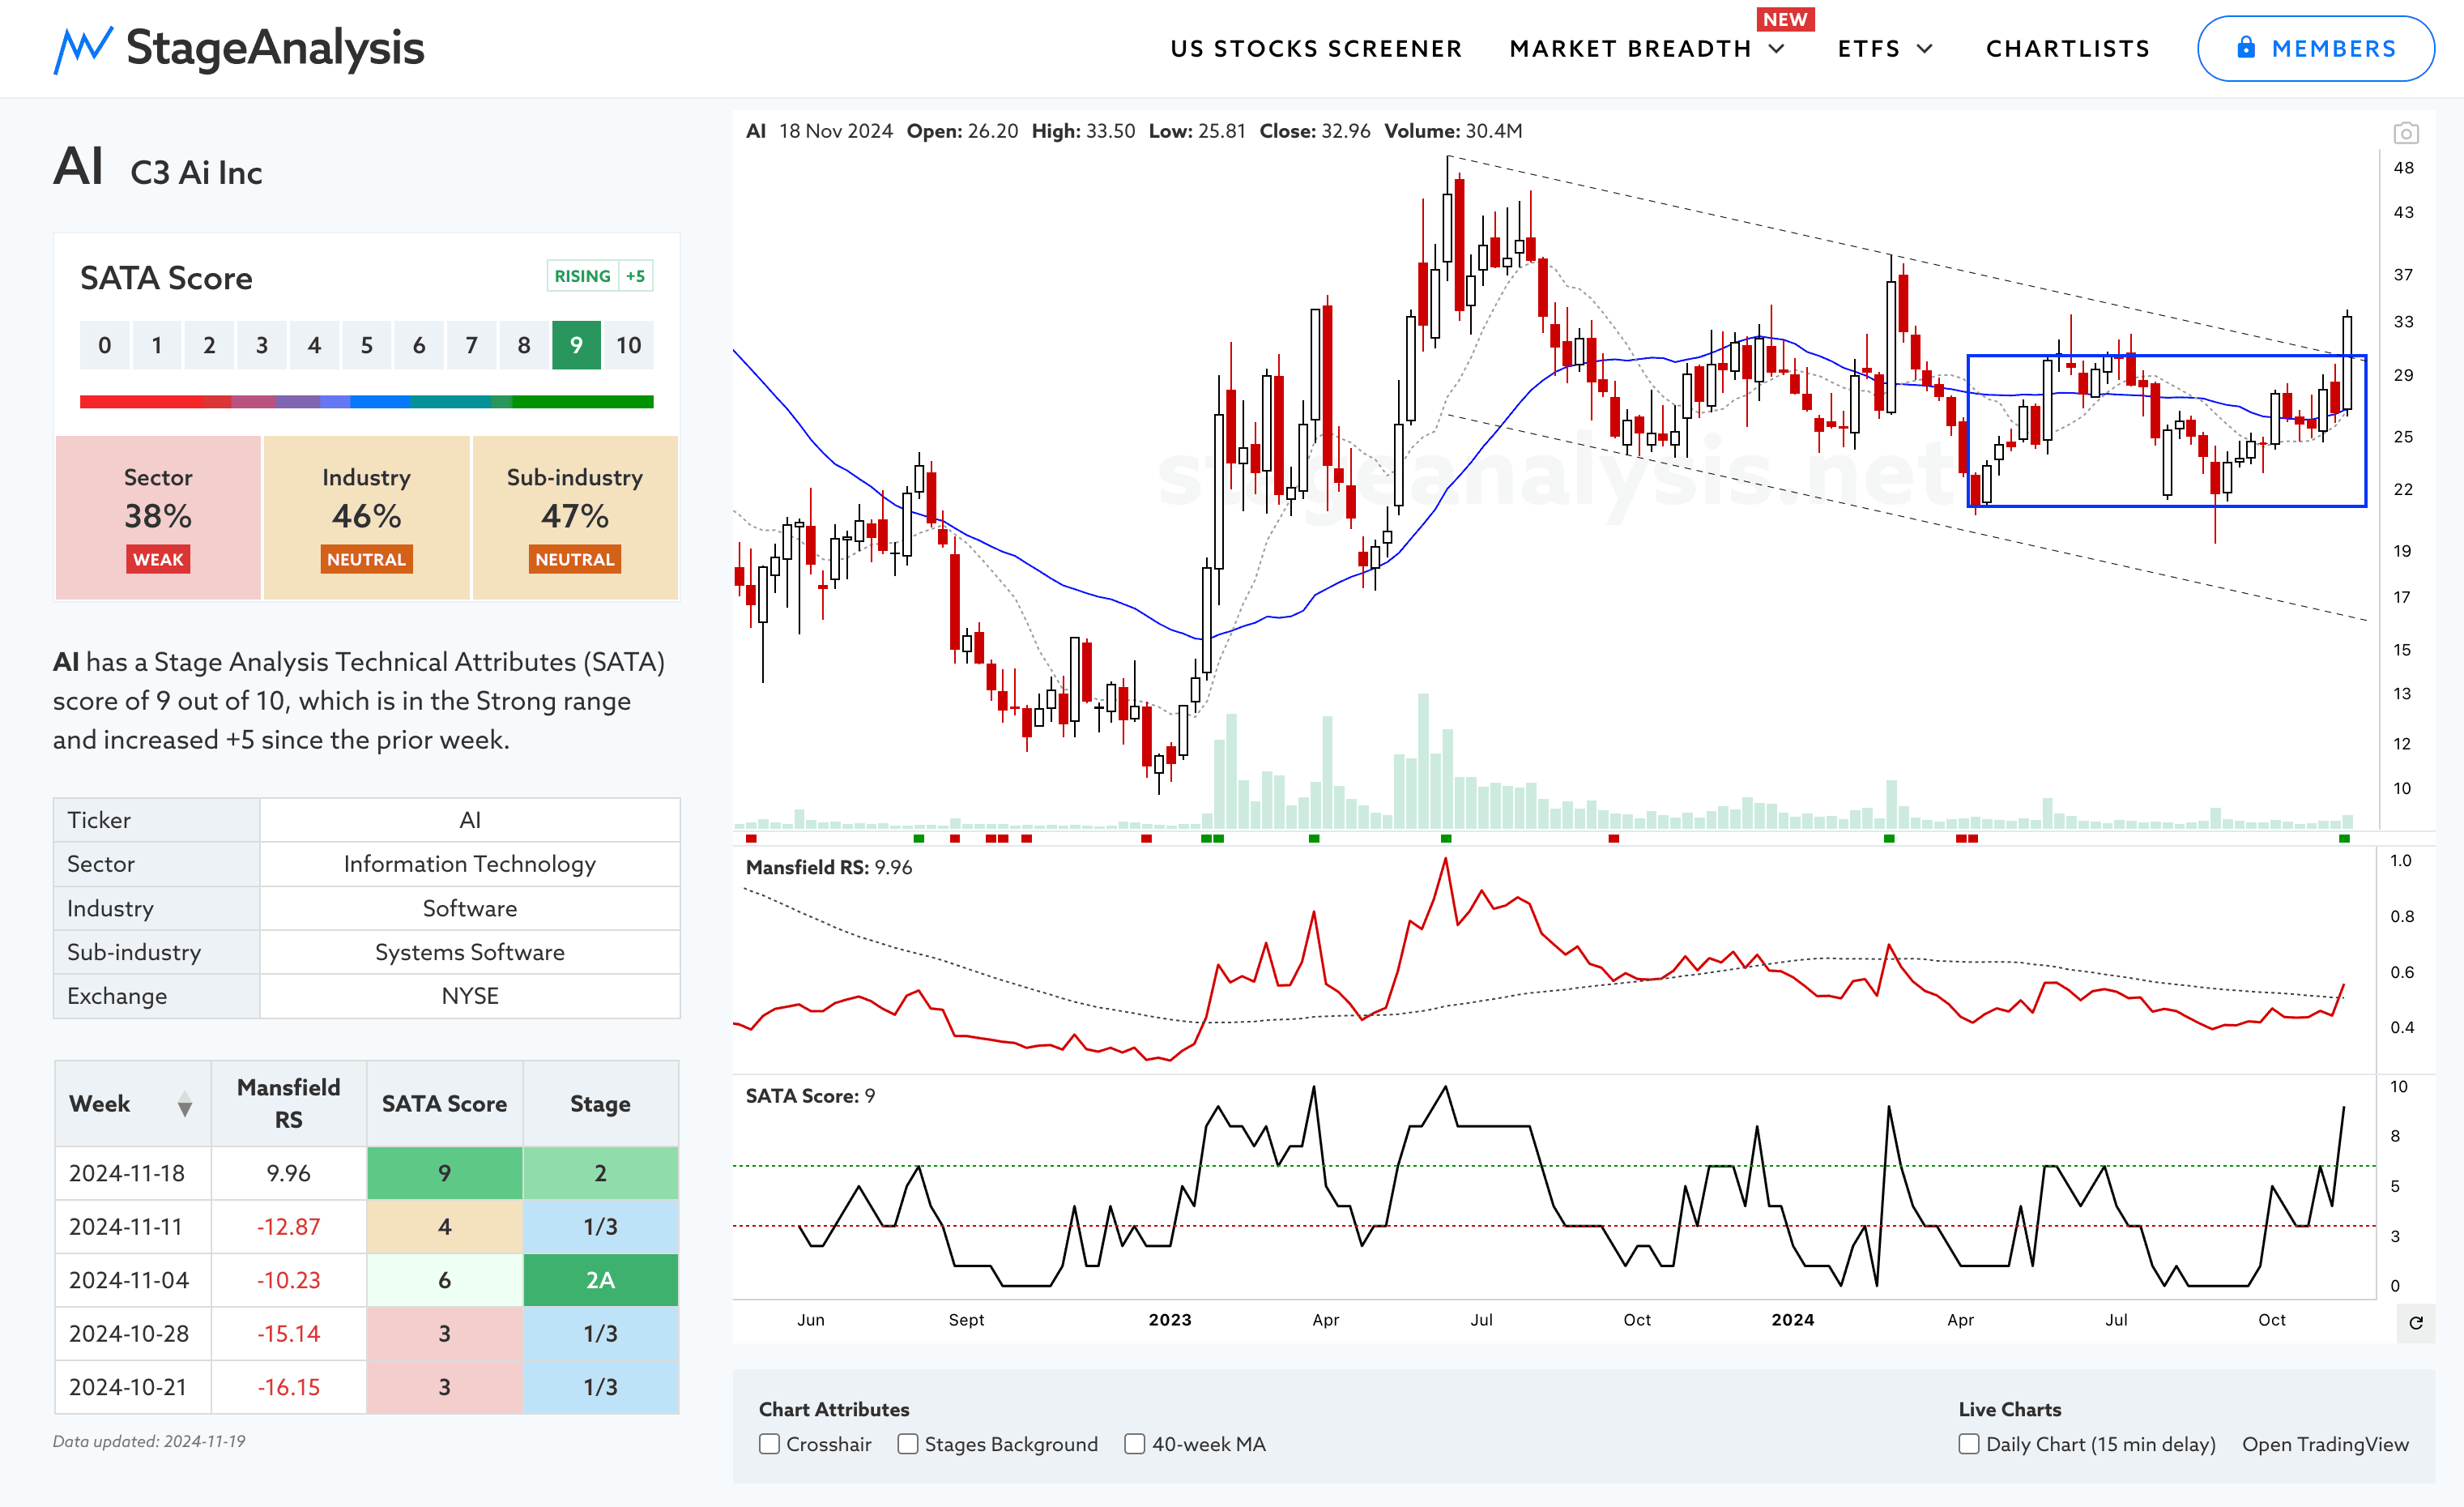Screen dimensions: 2464x1507
Task: Enable Daily Chart 15 min delay checkbox
Action: [1968, 1443]
